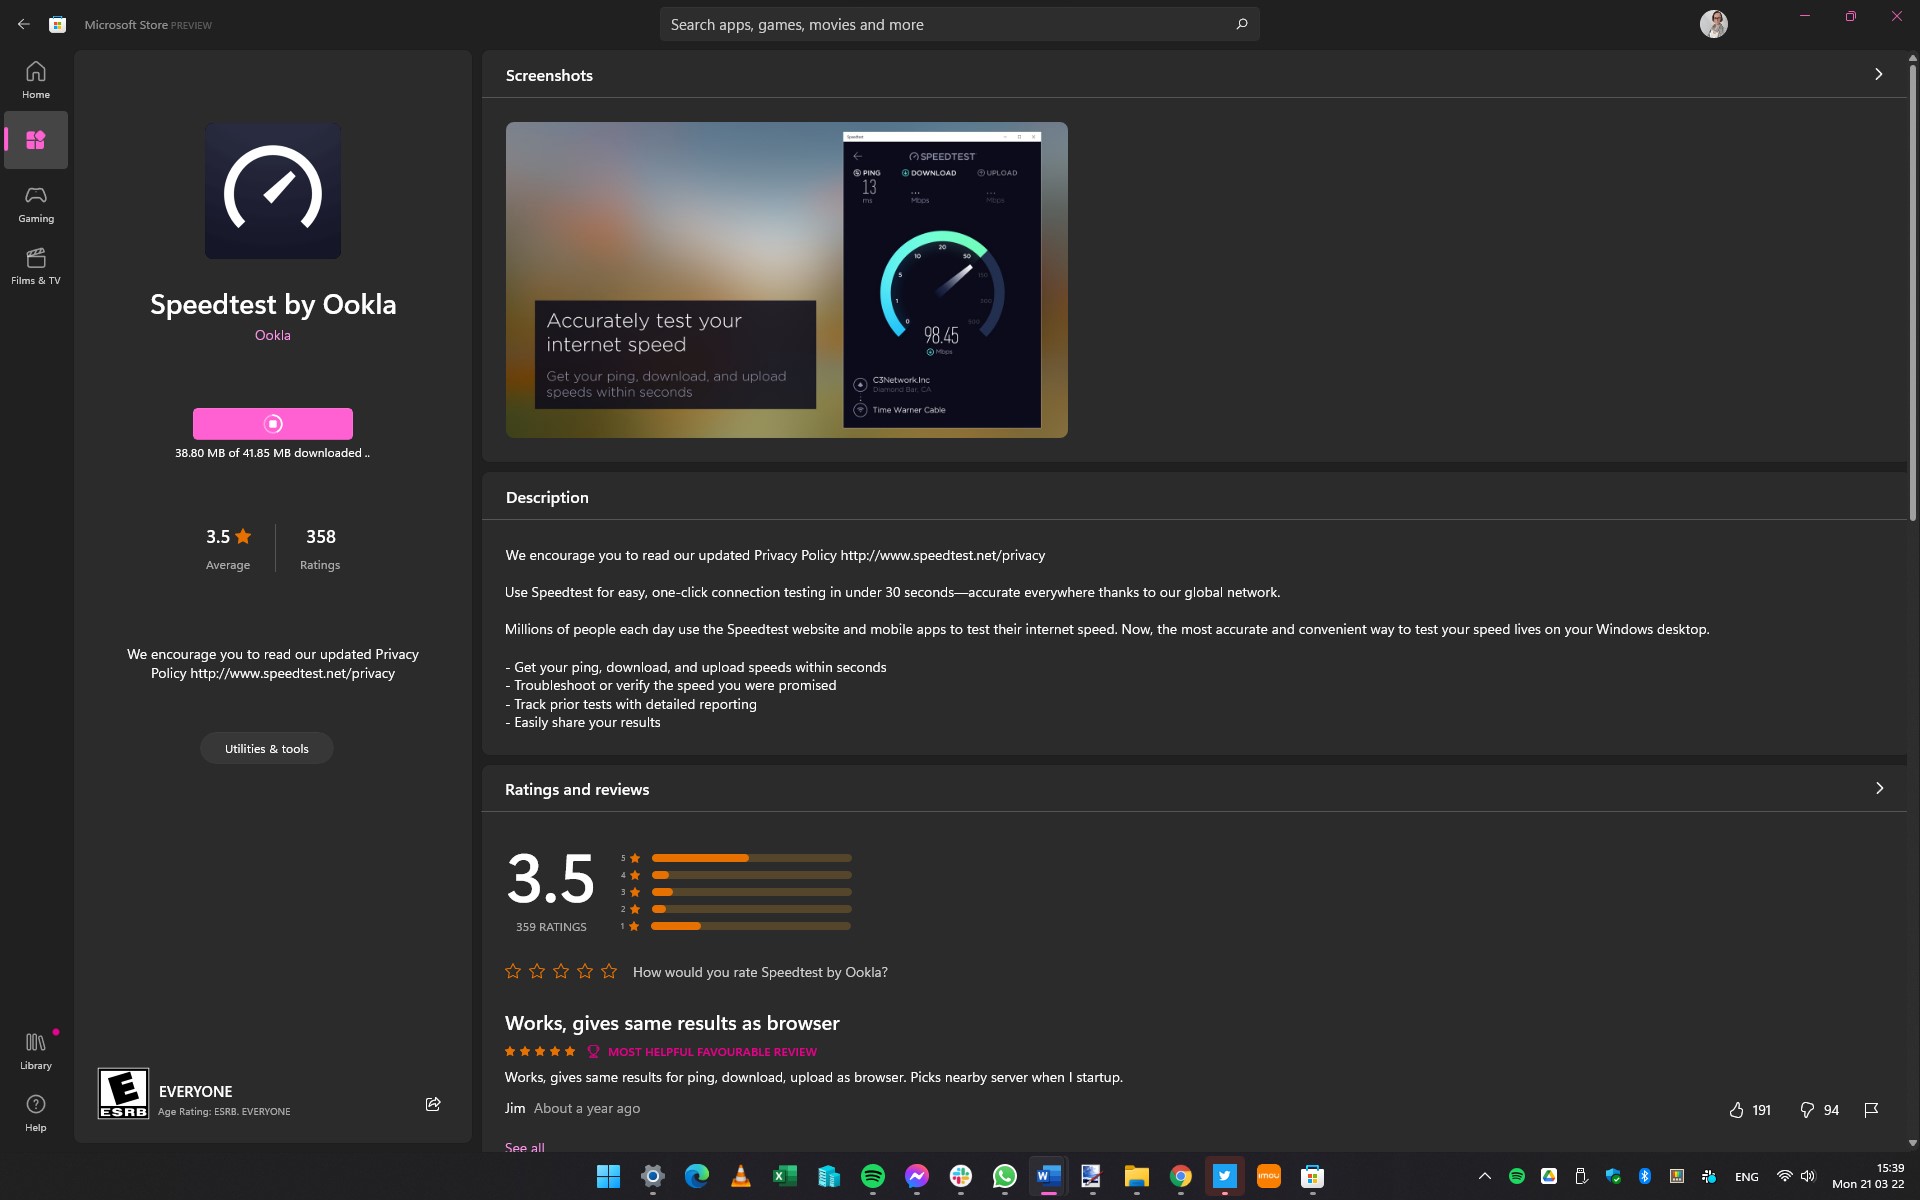Expand Ratings and reviews chevron

(x=1879, y=789)
